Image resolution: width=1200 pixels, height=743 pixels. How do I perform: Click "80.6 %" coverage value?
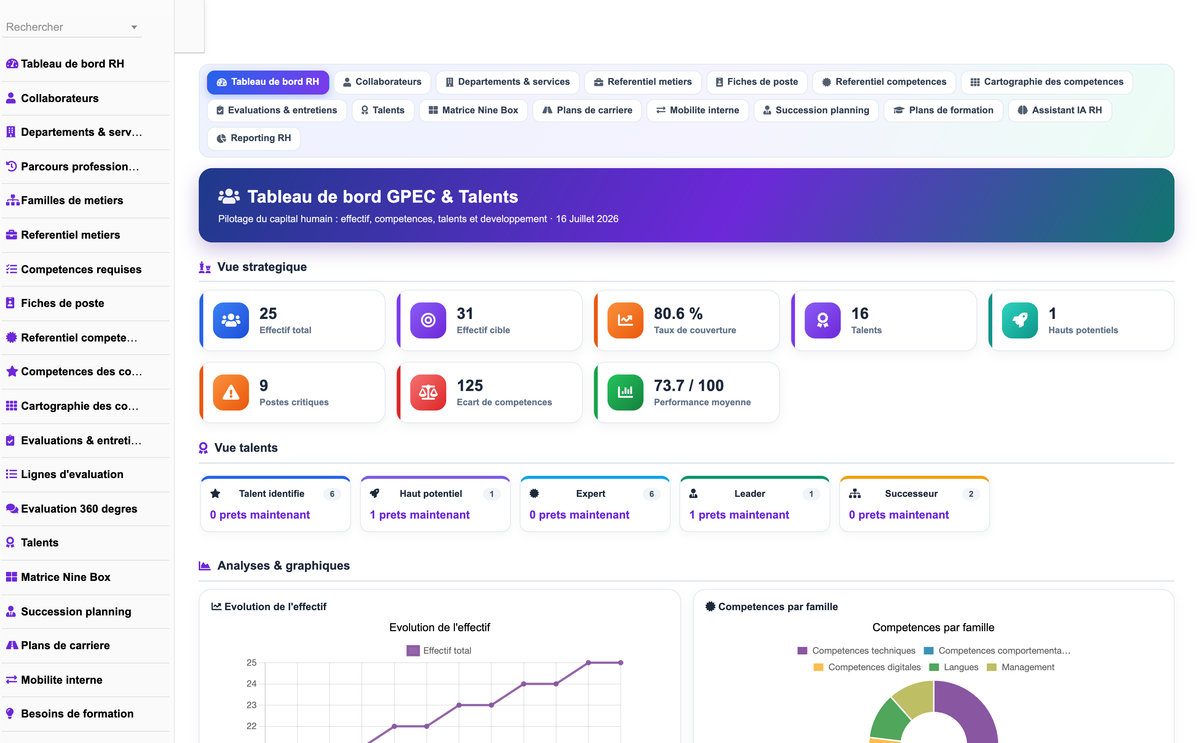tap(678, 314)
